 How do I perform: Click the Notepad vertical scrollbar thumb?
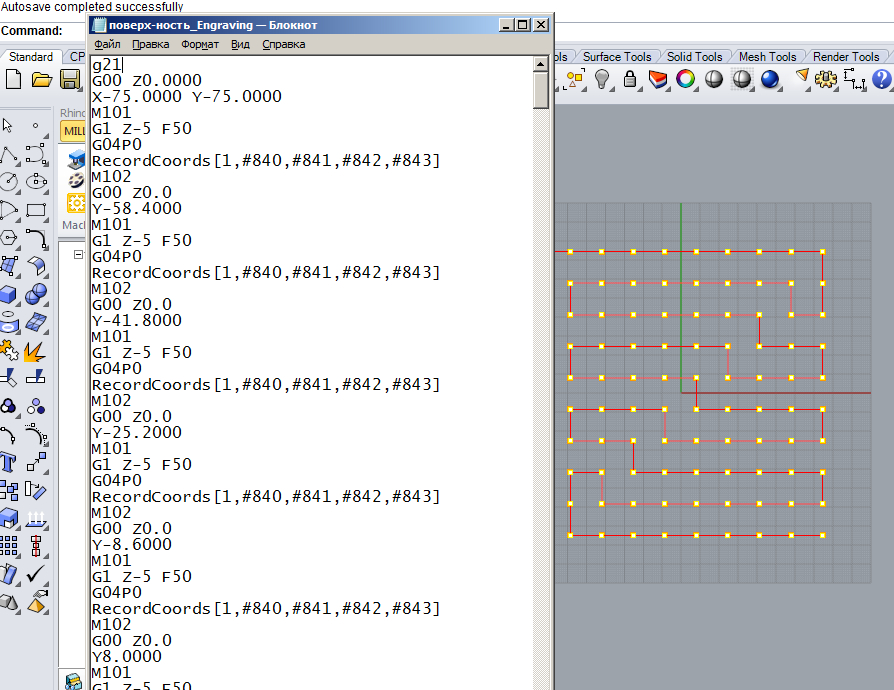[x=541, y=90]
